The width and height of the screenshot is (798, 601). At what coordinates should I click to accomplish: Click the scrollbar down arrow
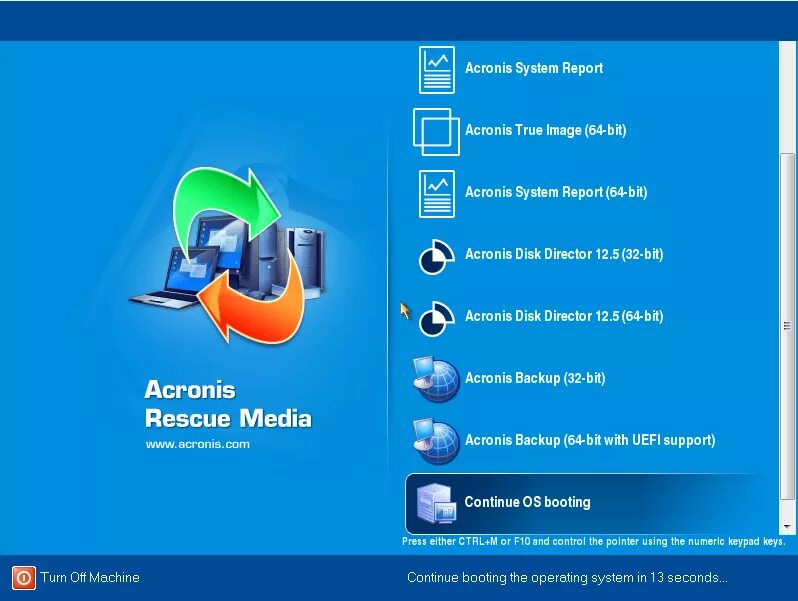[x=787, y=527]
